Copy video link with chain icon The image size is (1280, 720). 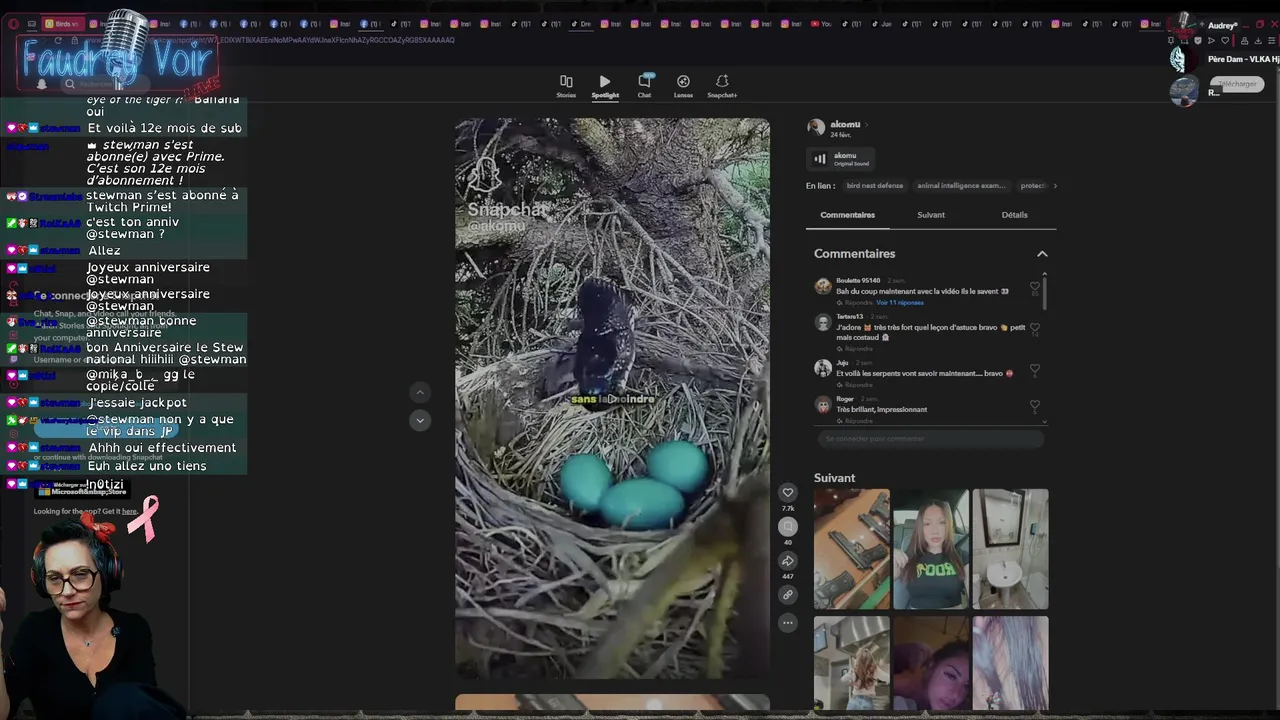[788, 595]
